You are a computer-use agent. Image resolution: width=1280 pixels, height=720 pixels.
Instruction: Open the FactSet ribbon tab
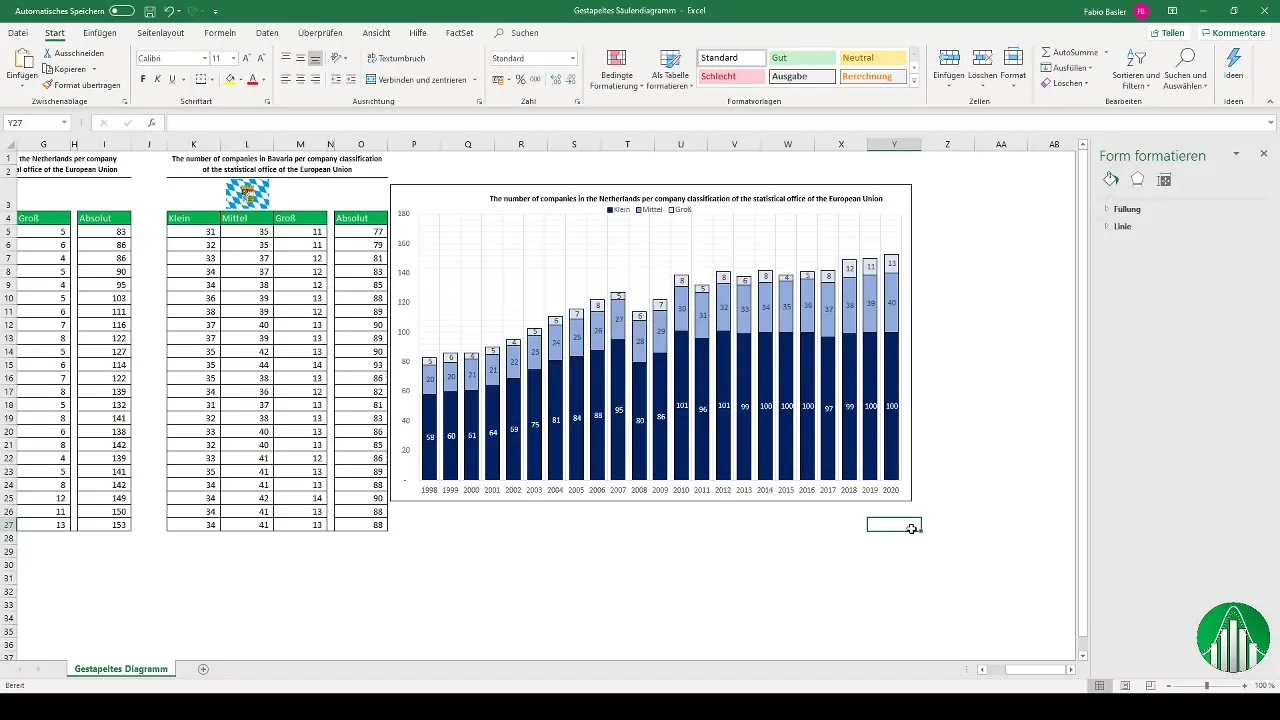point(460,33)
